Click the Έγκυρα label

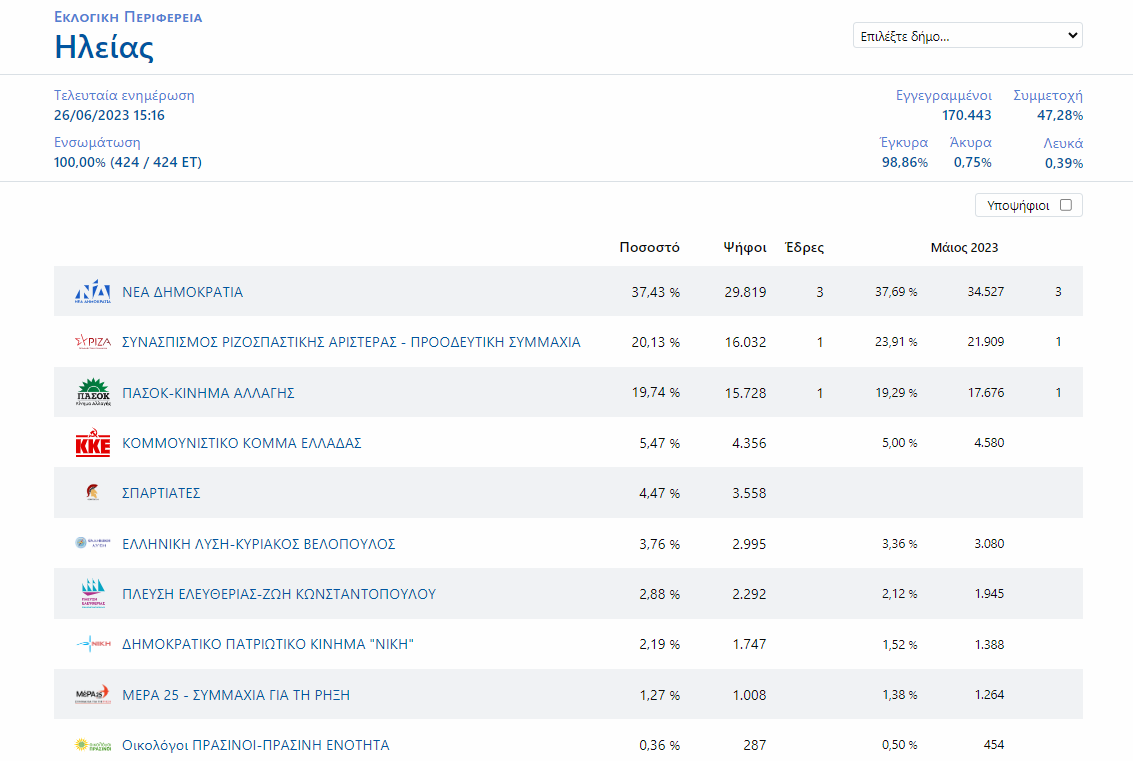click(904, 142)
